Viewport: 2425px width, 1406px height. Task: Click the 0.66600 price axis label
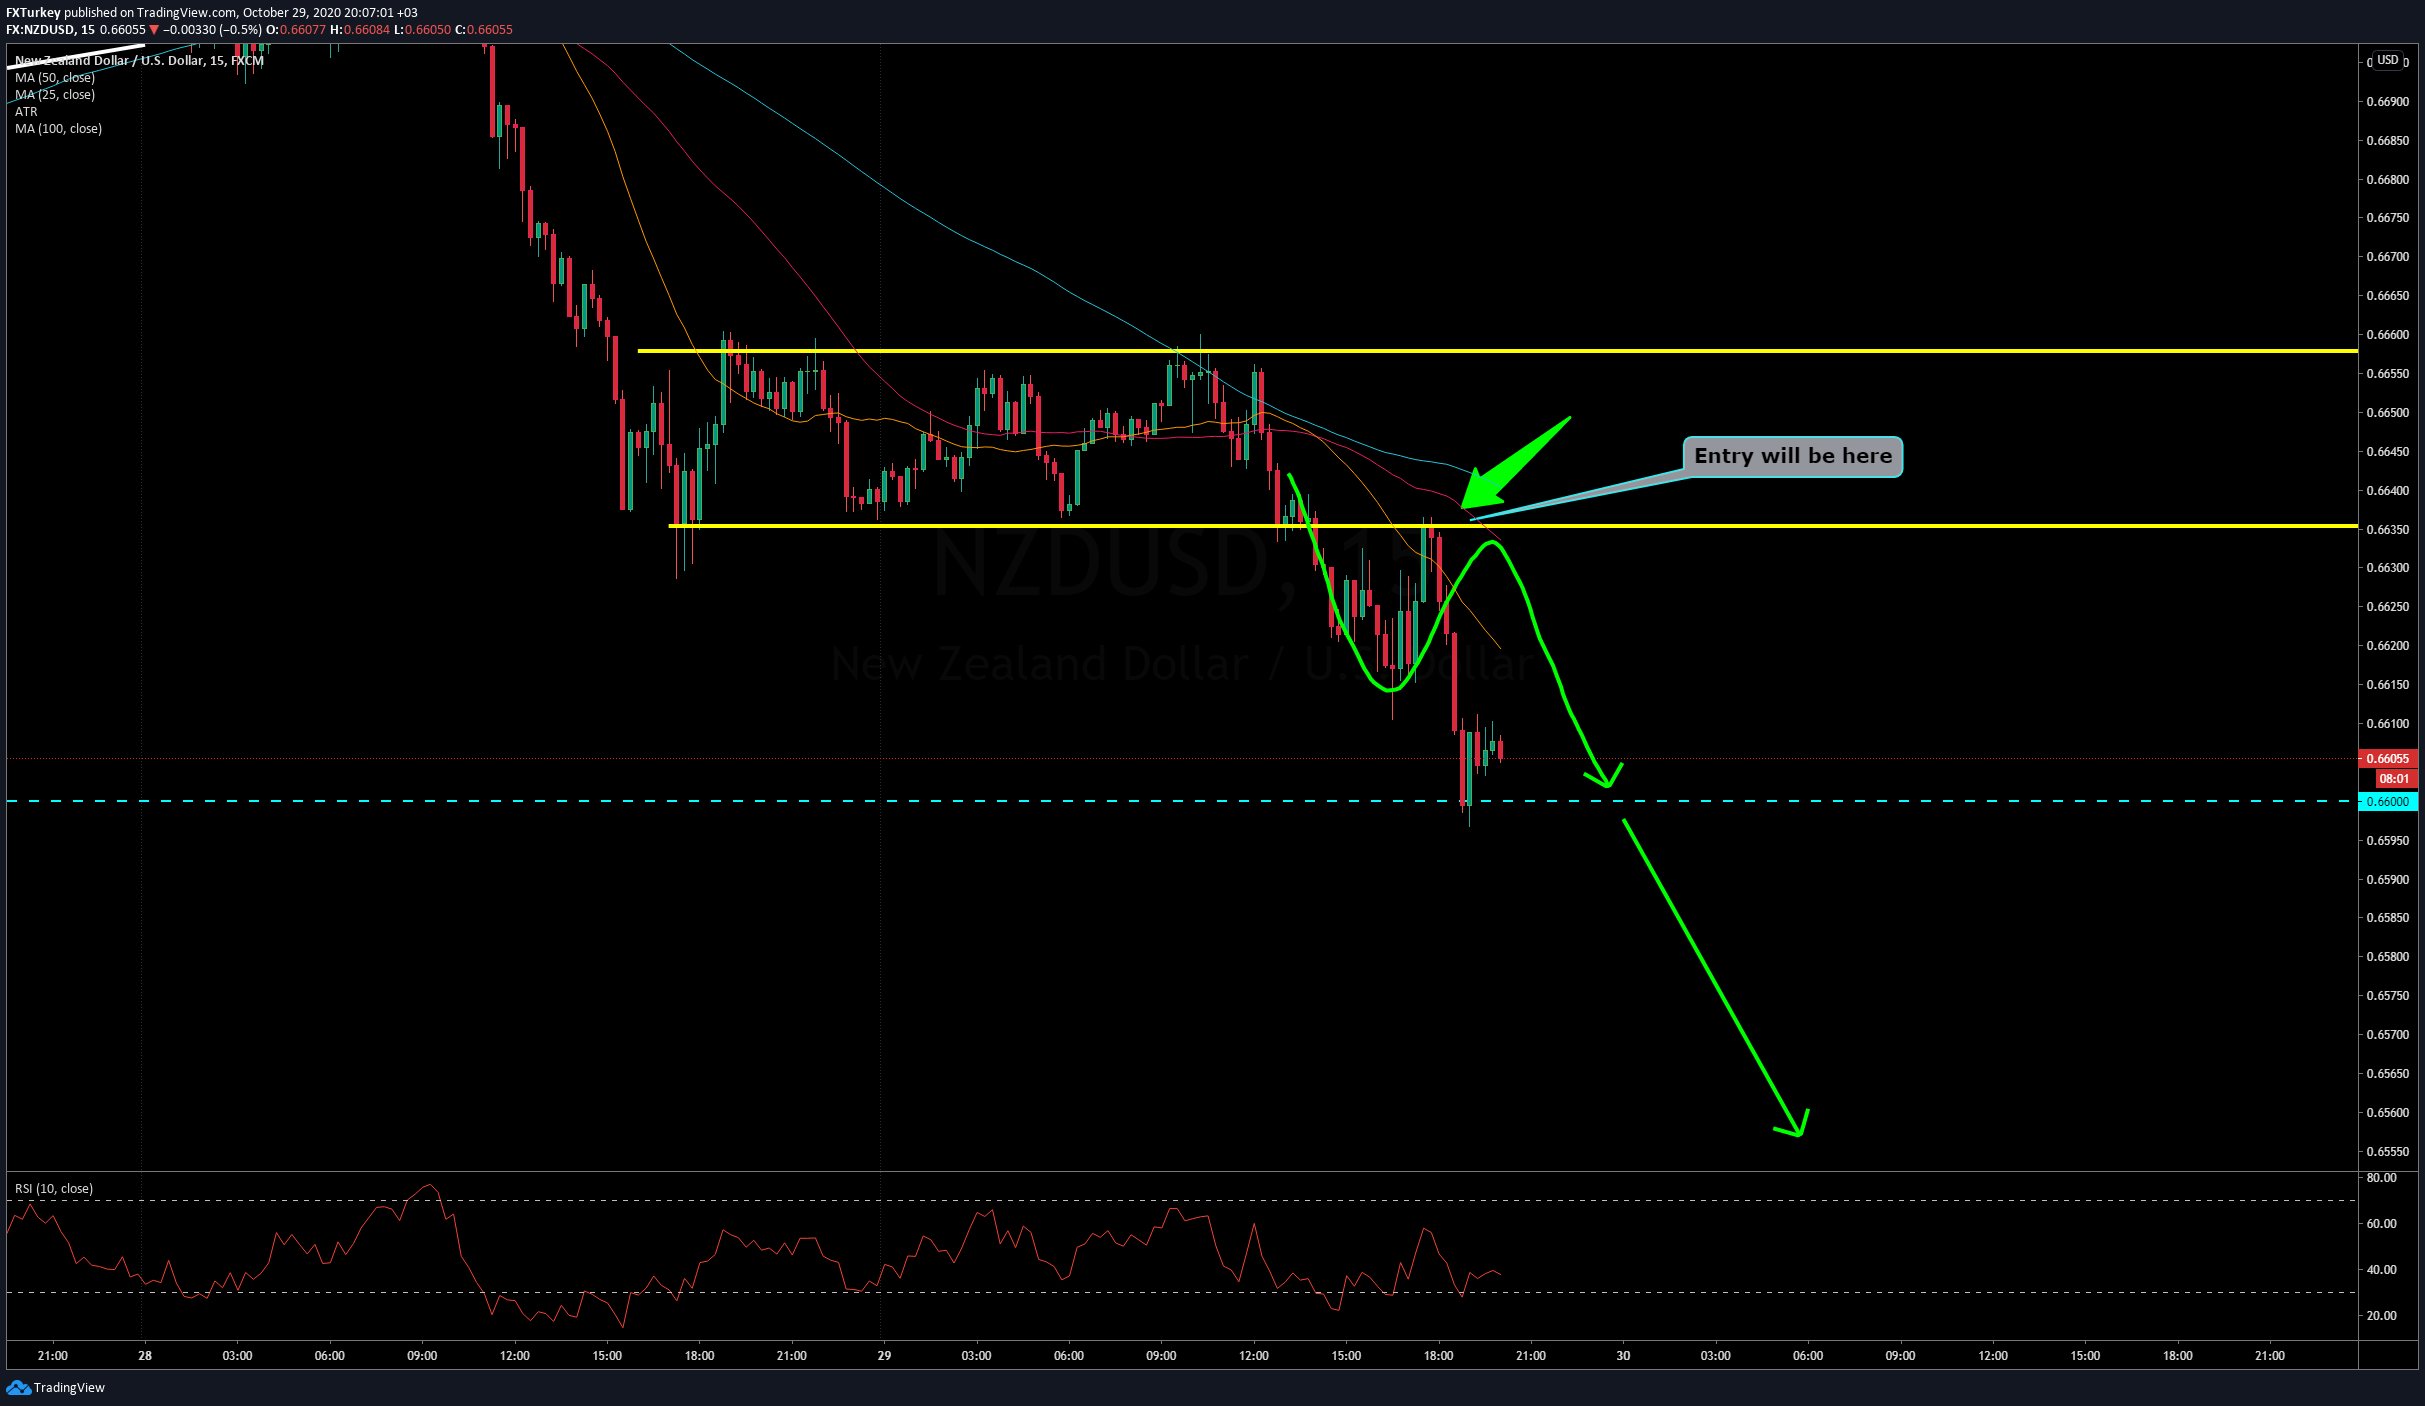pyautogui.click(x=2387, y=335)
